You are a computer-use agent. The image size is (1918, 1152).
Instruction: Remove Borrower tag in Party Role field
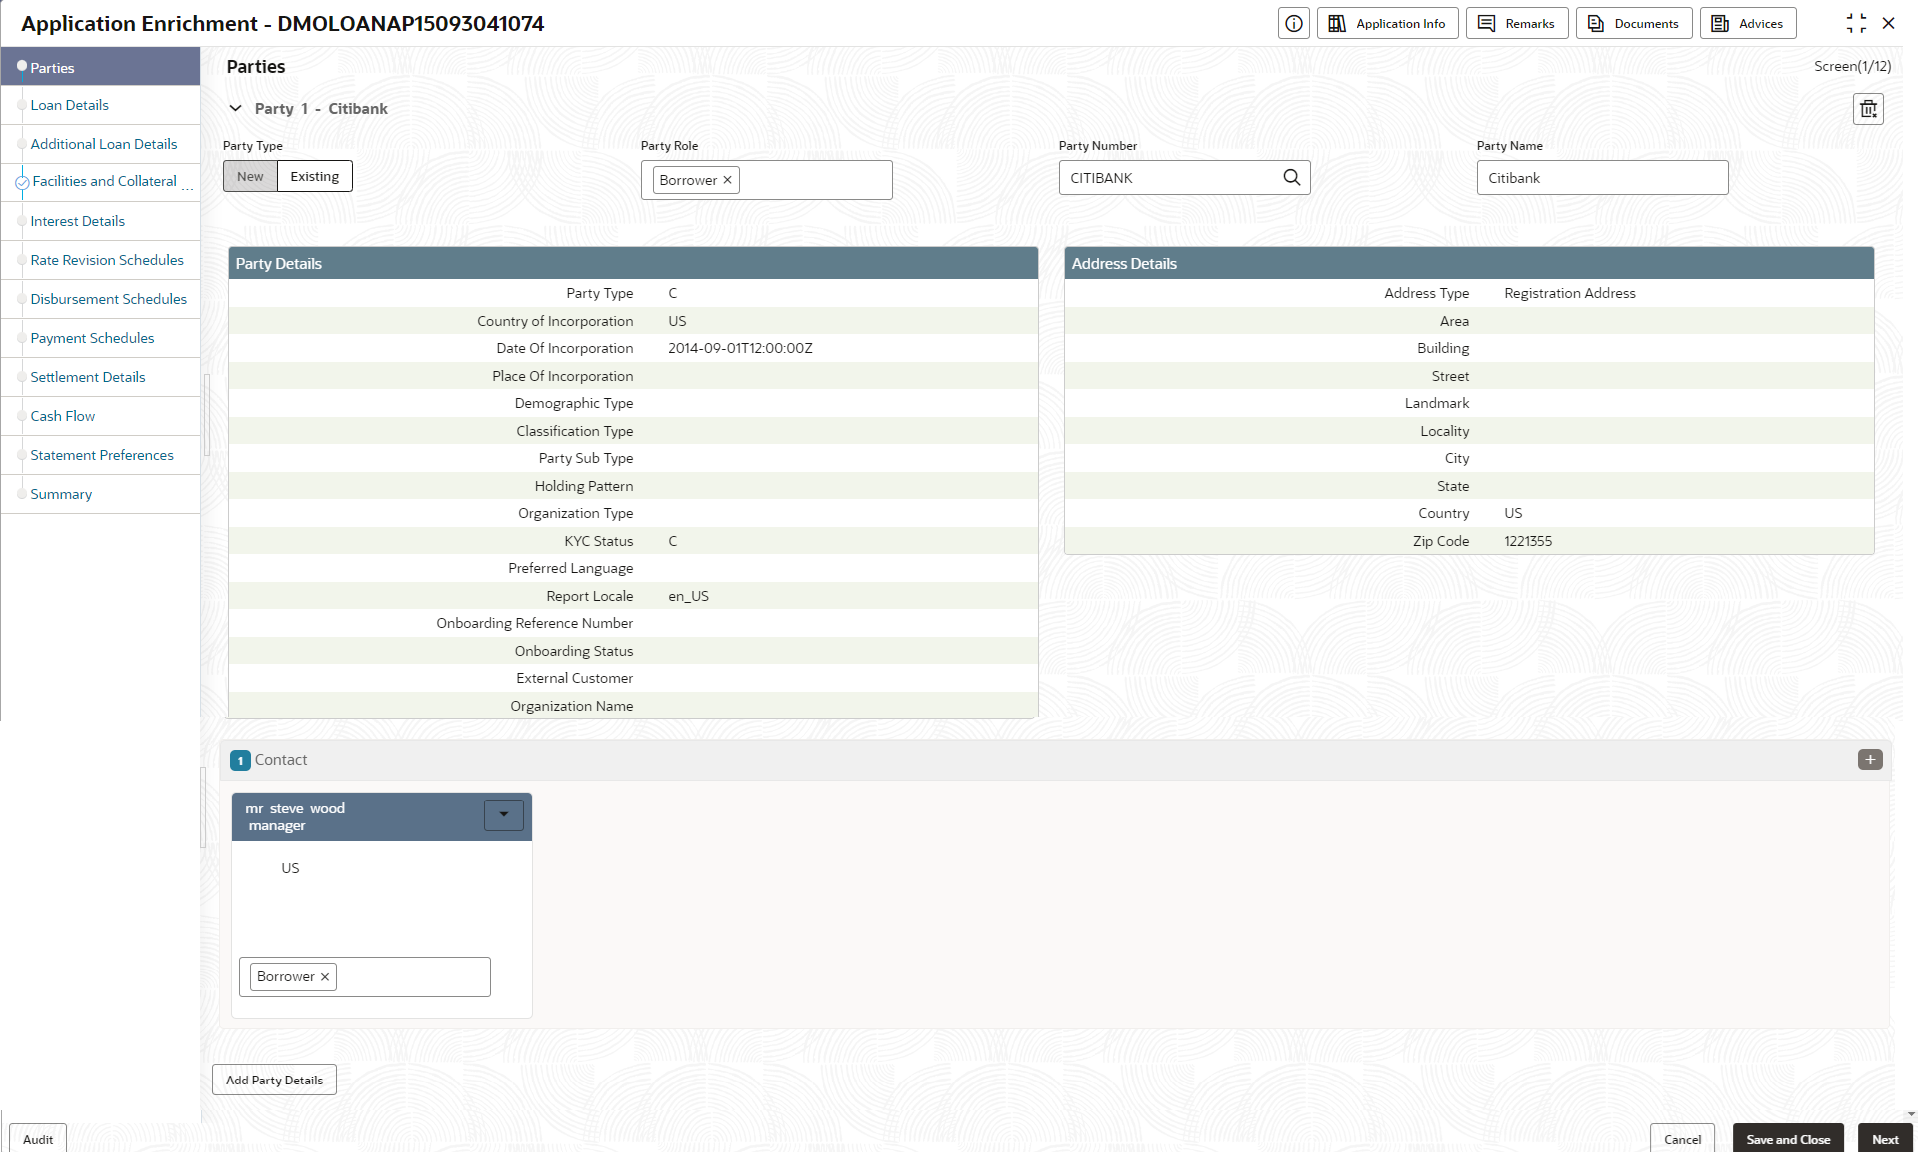(x=728, y=180)
